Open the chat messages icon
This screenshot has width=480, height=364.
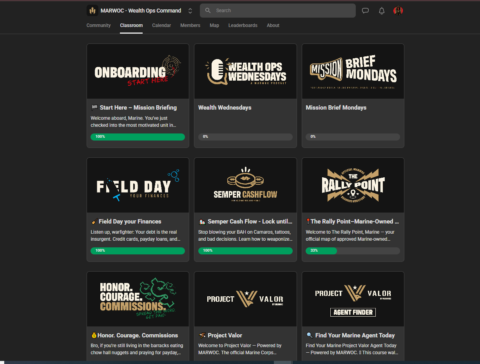point(365,11)
